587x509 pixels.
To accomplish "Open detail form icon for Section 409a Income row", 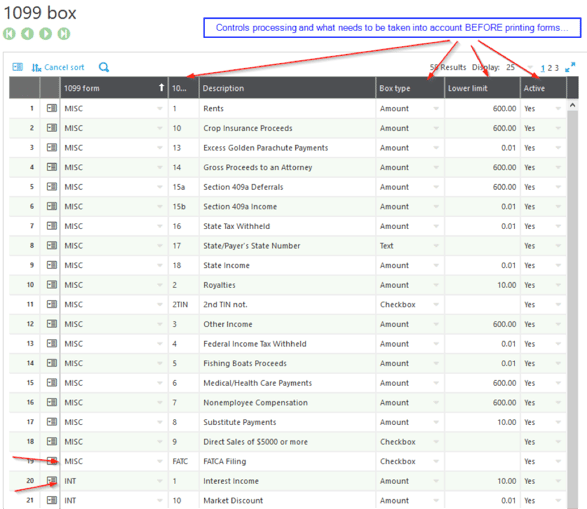I will (x=52, y=206).
